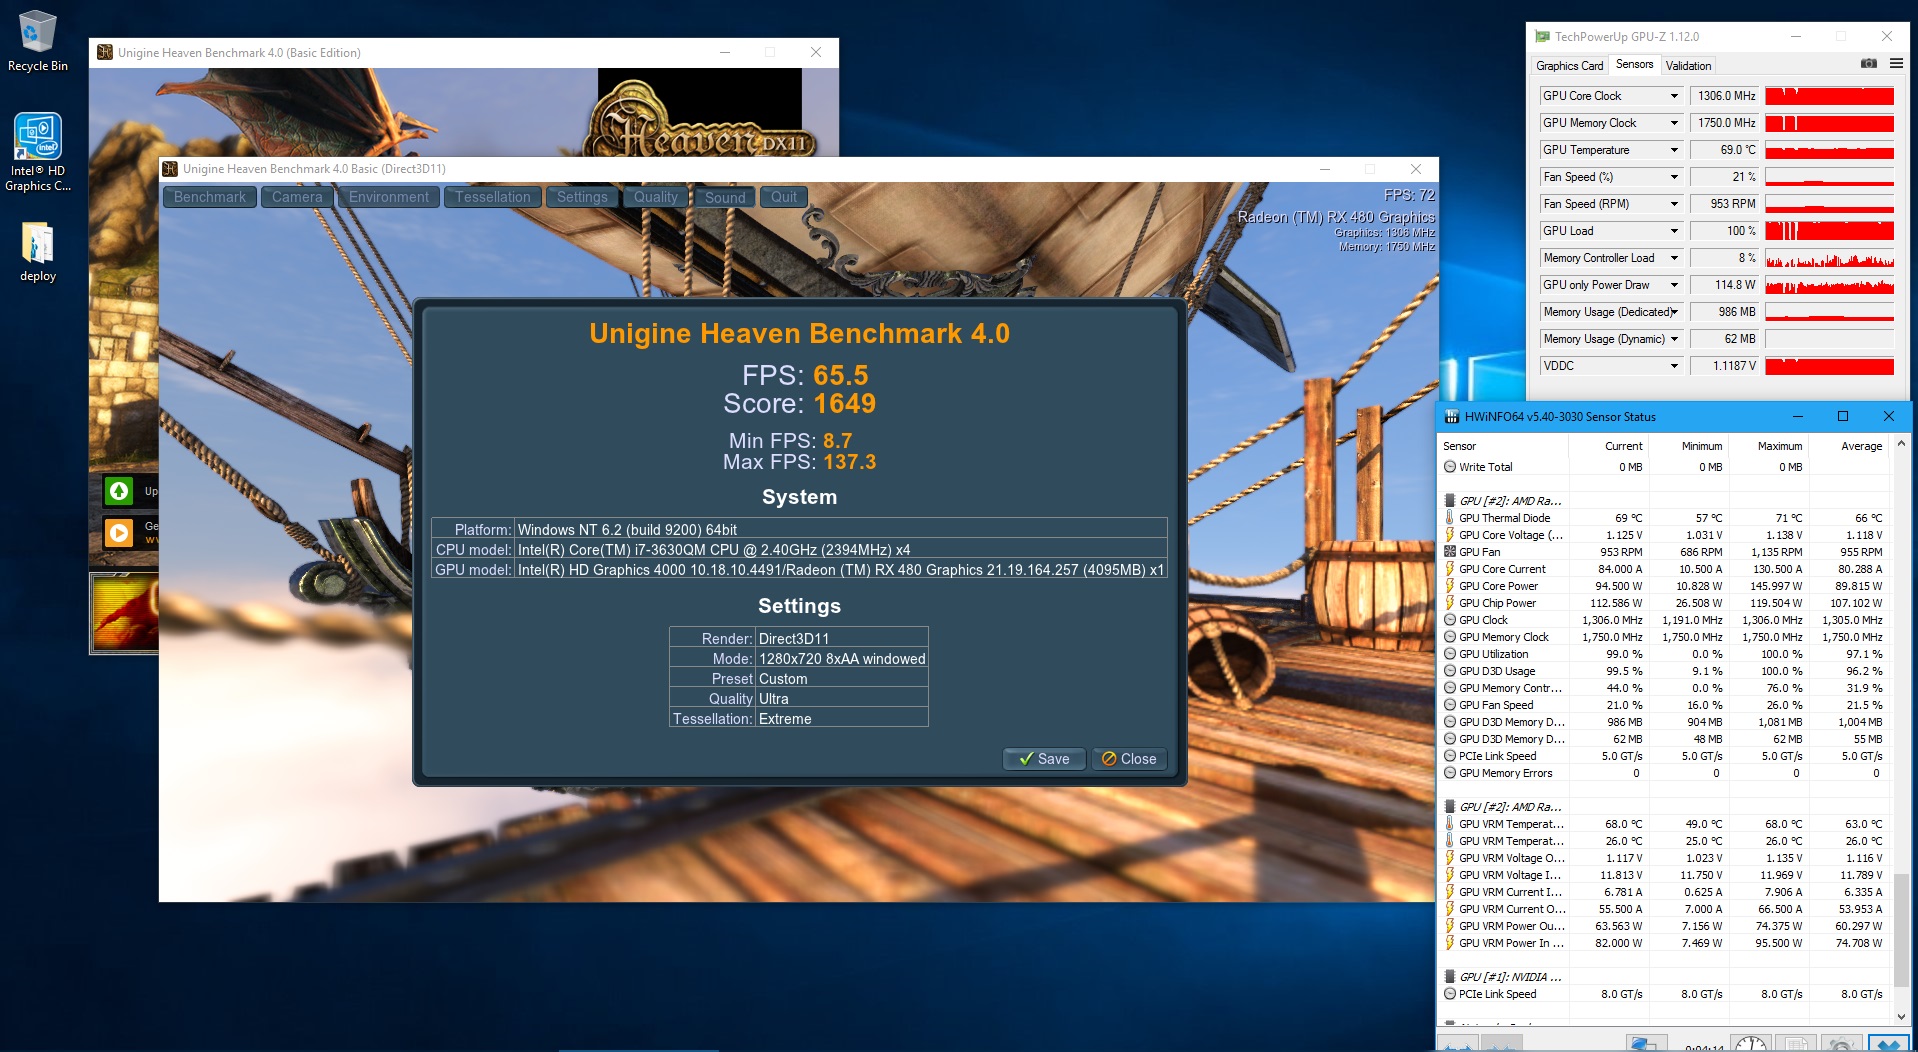This screenshot has height=1052, width=1918.
Task: Switch to Graphics Card tab in GPU-Z
Action: pos(1569,66)
